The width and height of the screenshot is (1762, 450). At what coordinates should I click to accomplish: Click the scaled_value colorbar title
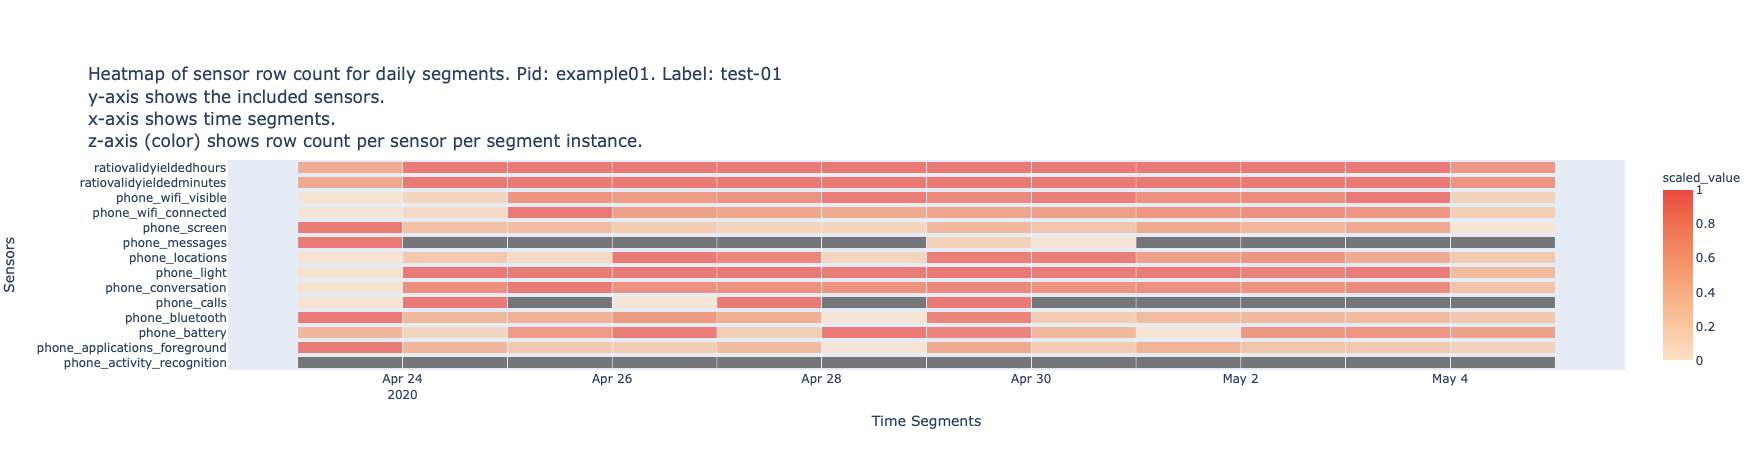[x=1700, y=178]
